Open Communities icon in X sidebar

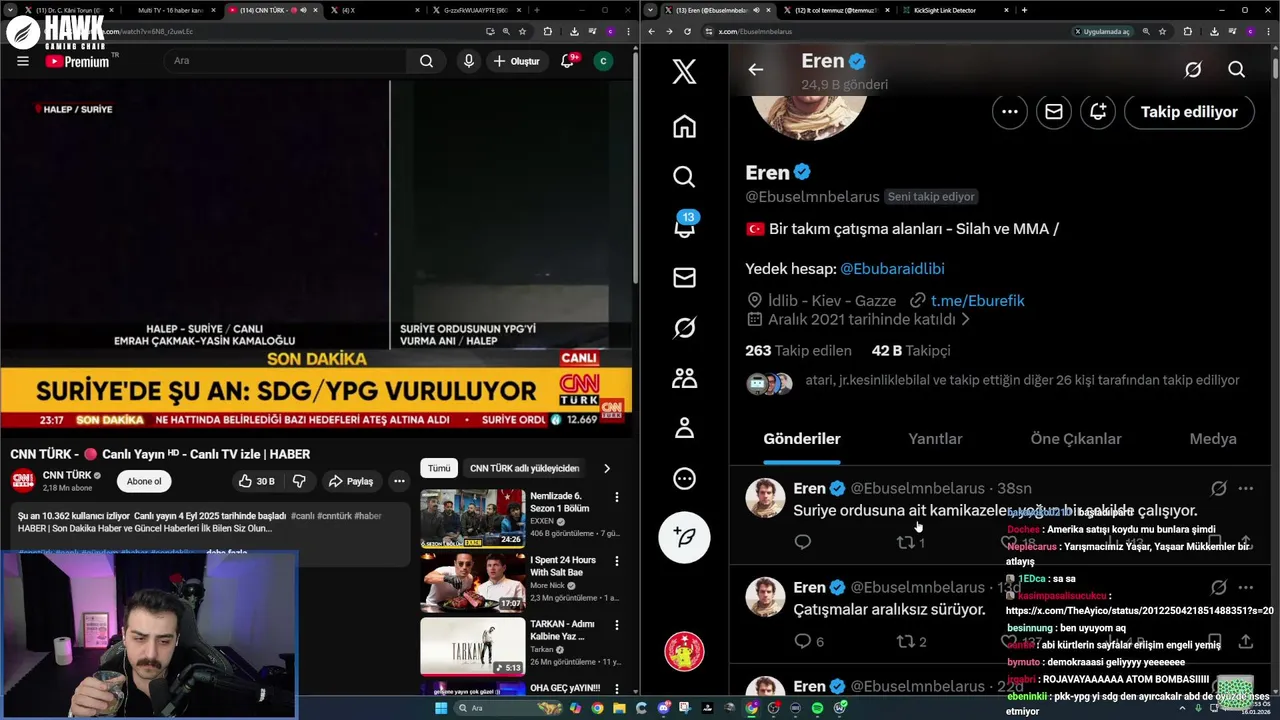click(x=684, y=378)
